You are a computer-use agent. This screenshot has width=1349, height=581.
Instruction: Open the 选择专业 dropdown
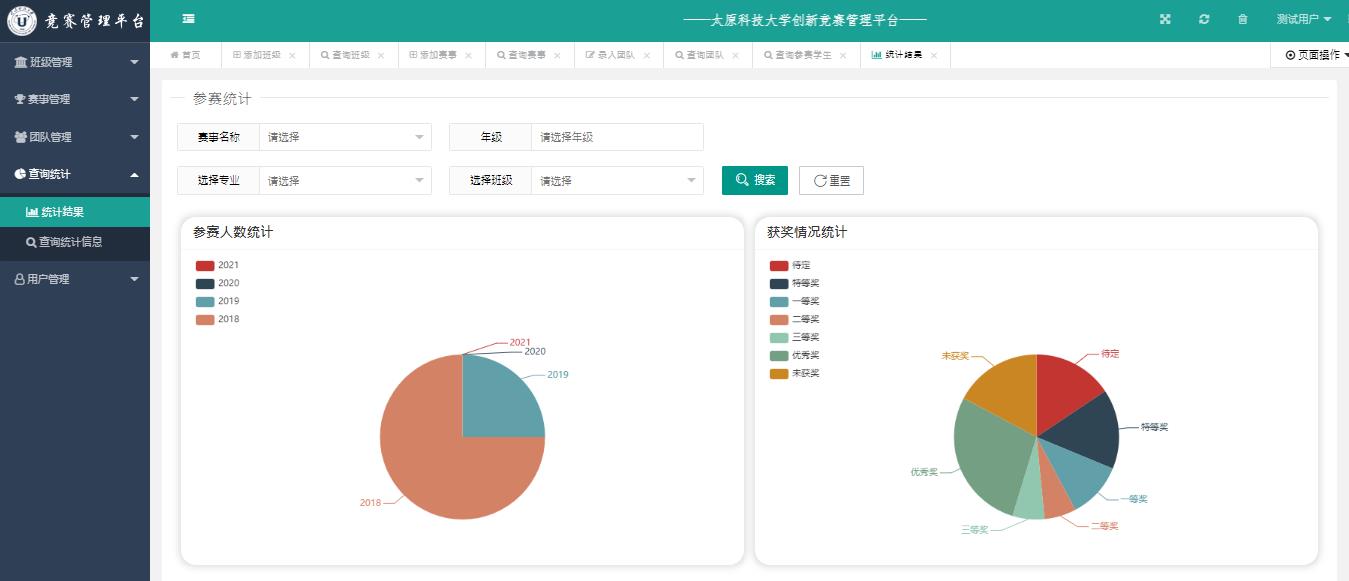[x=345, y=181]
